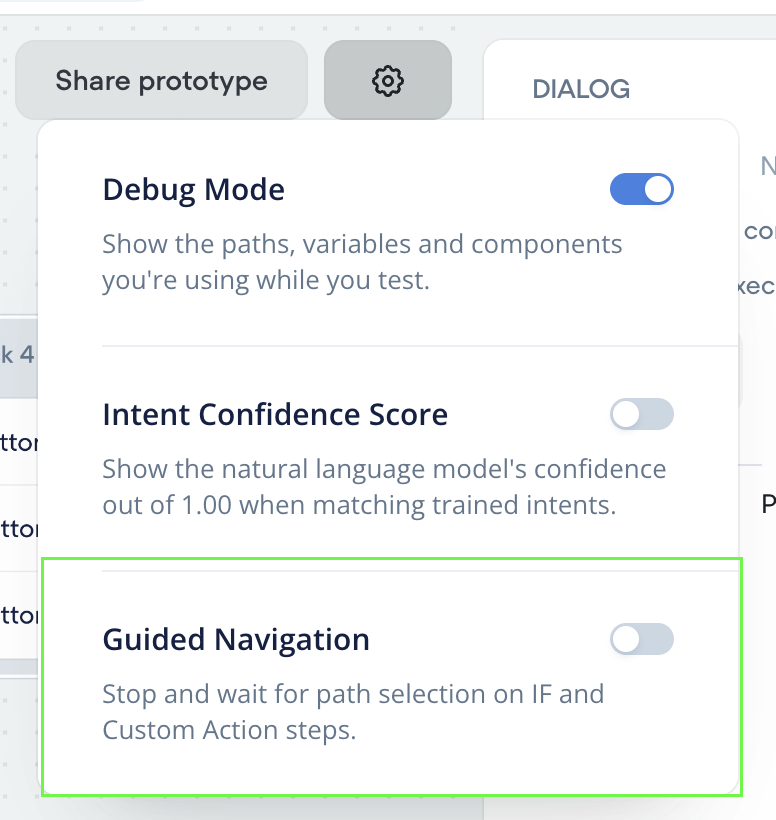Select the partially hidden block header ending in 4
This screenshot has width=776, height=820.
coord(18,356)
